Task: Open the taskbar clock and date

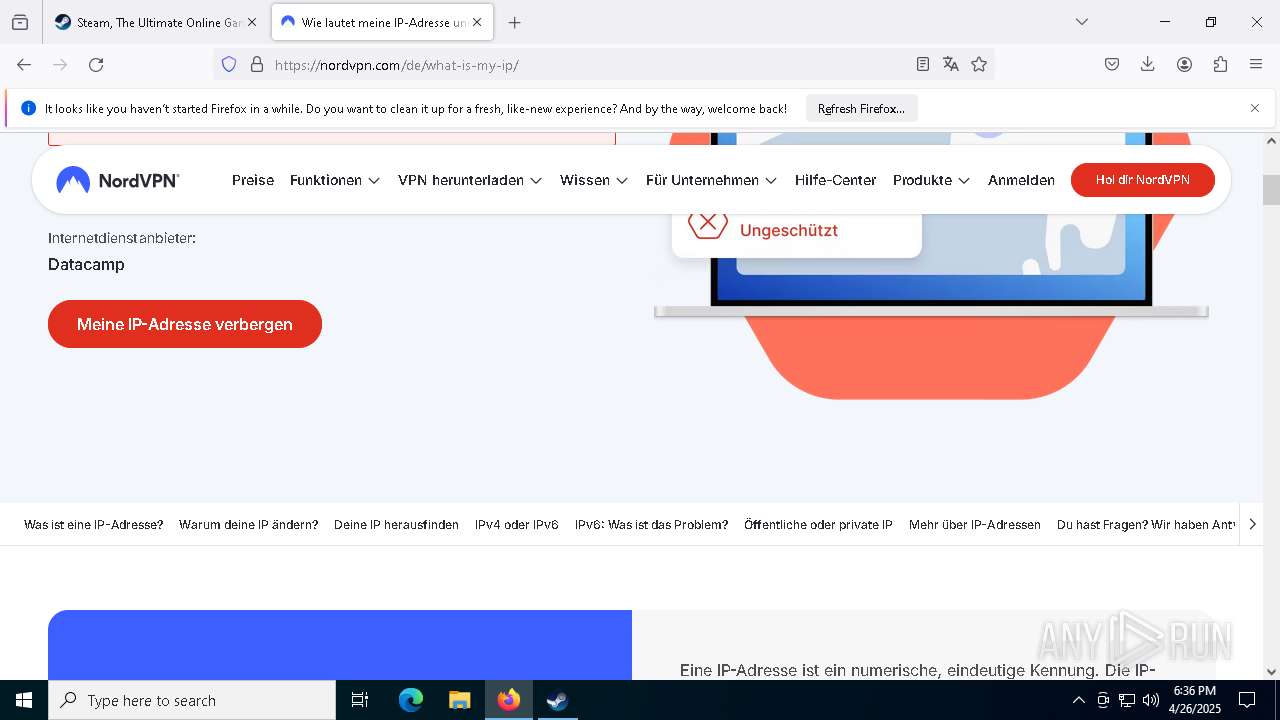Action: pos(1195,700)
